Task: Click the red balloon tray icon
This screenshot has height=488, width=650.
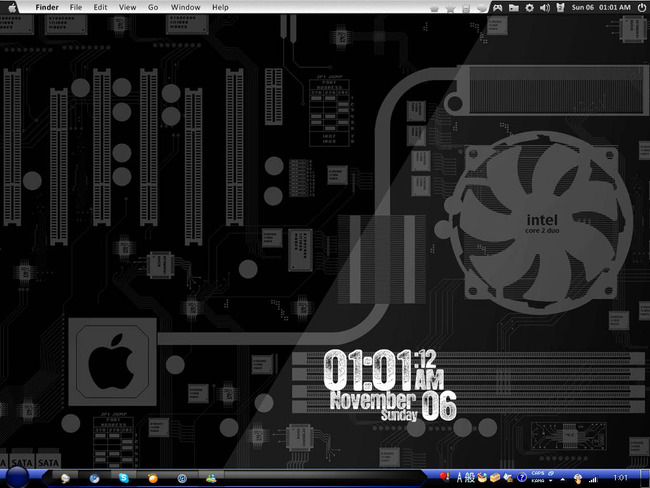Action: point(445,477)
